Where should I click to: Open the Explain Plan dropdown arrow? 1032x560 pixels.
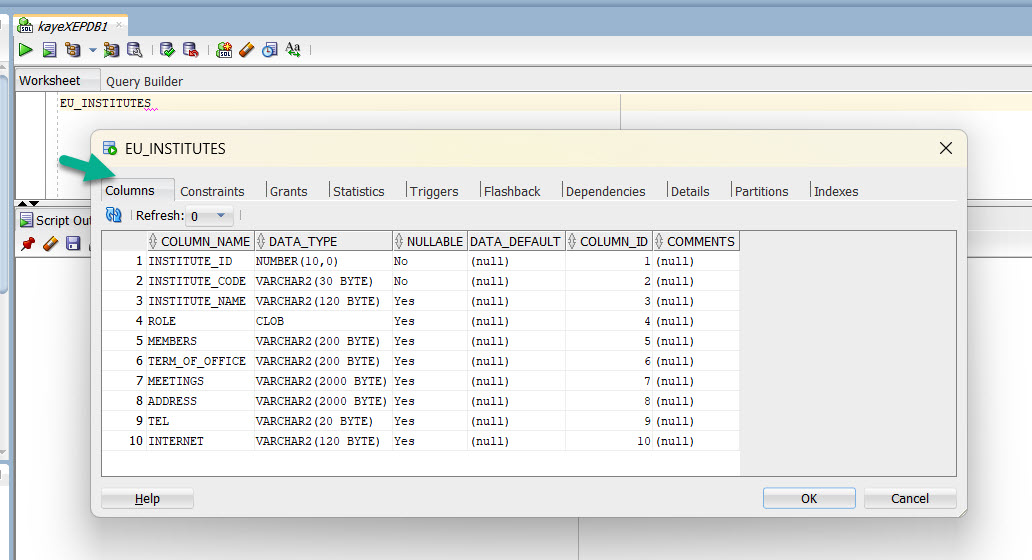(92, 50)
